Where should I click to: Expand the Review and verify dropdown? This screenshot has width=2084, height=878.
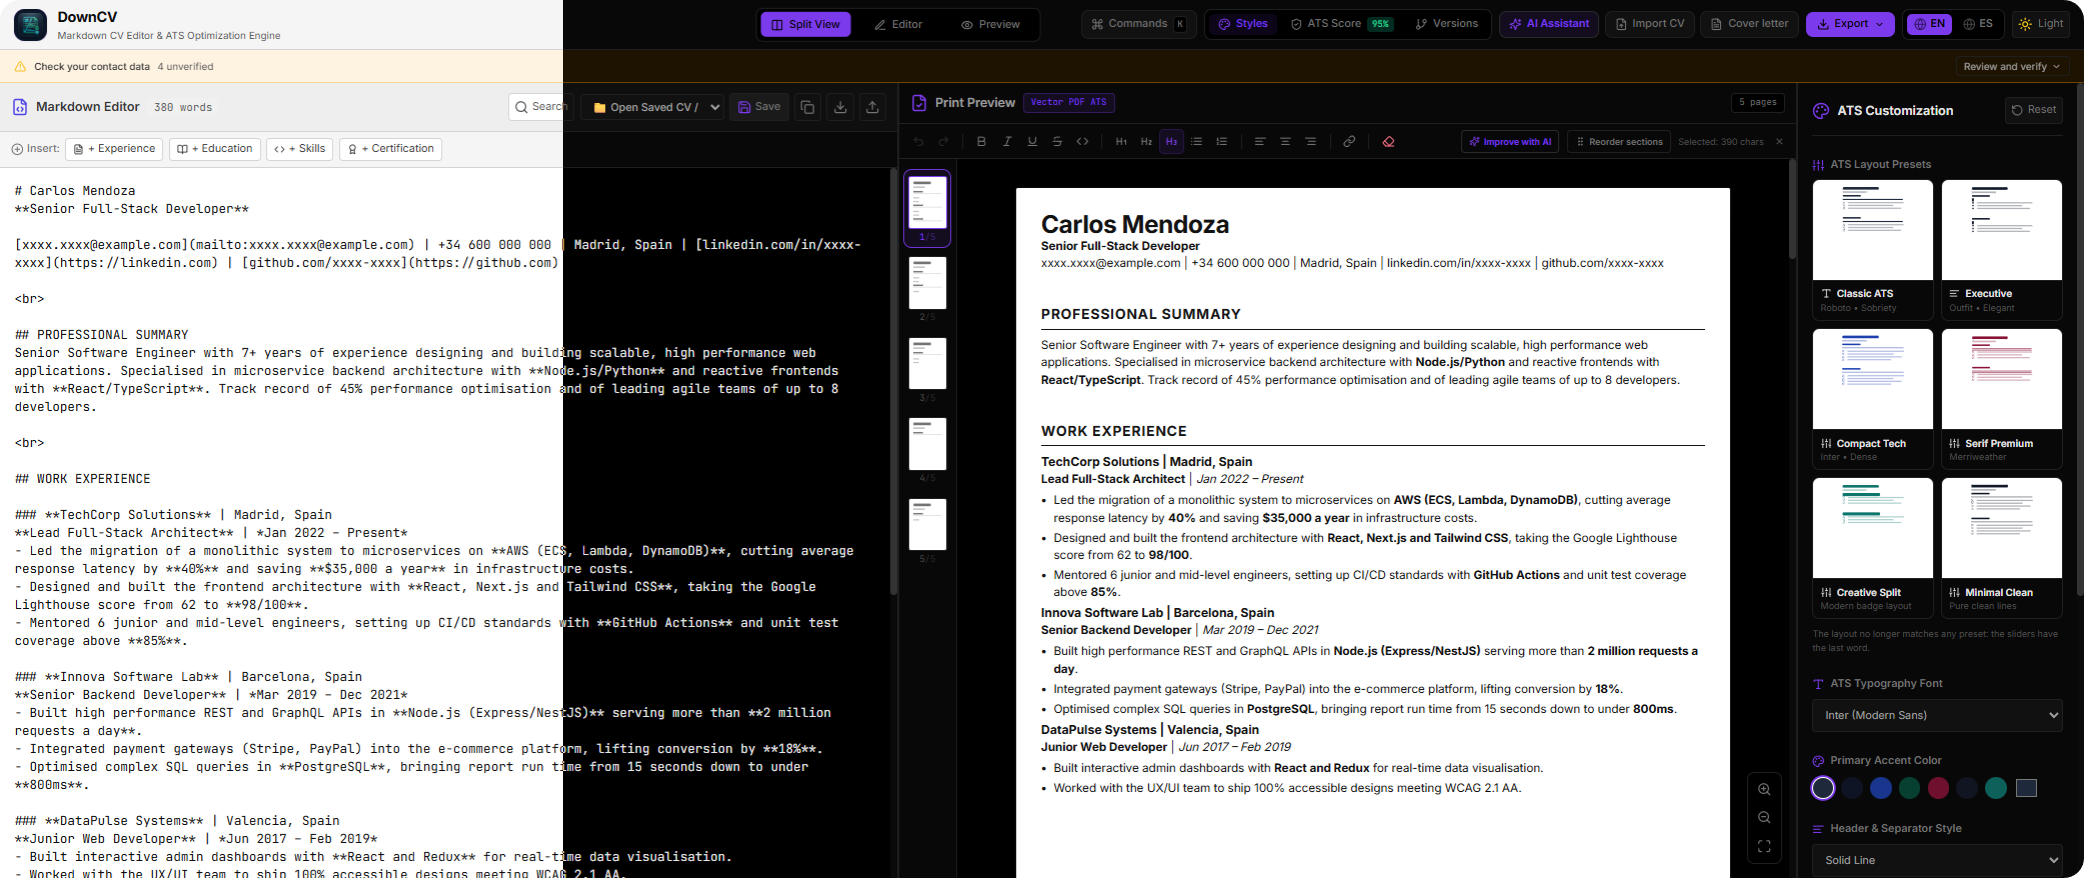click(2012, 67)
